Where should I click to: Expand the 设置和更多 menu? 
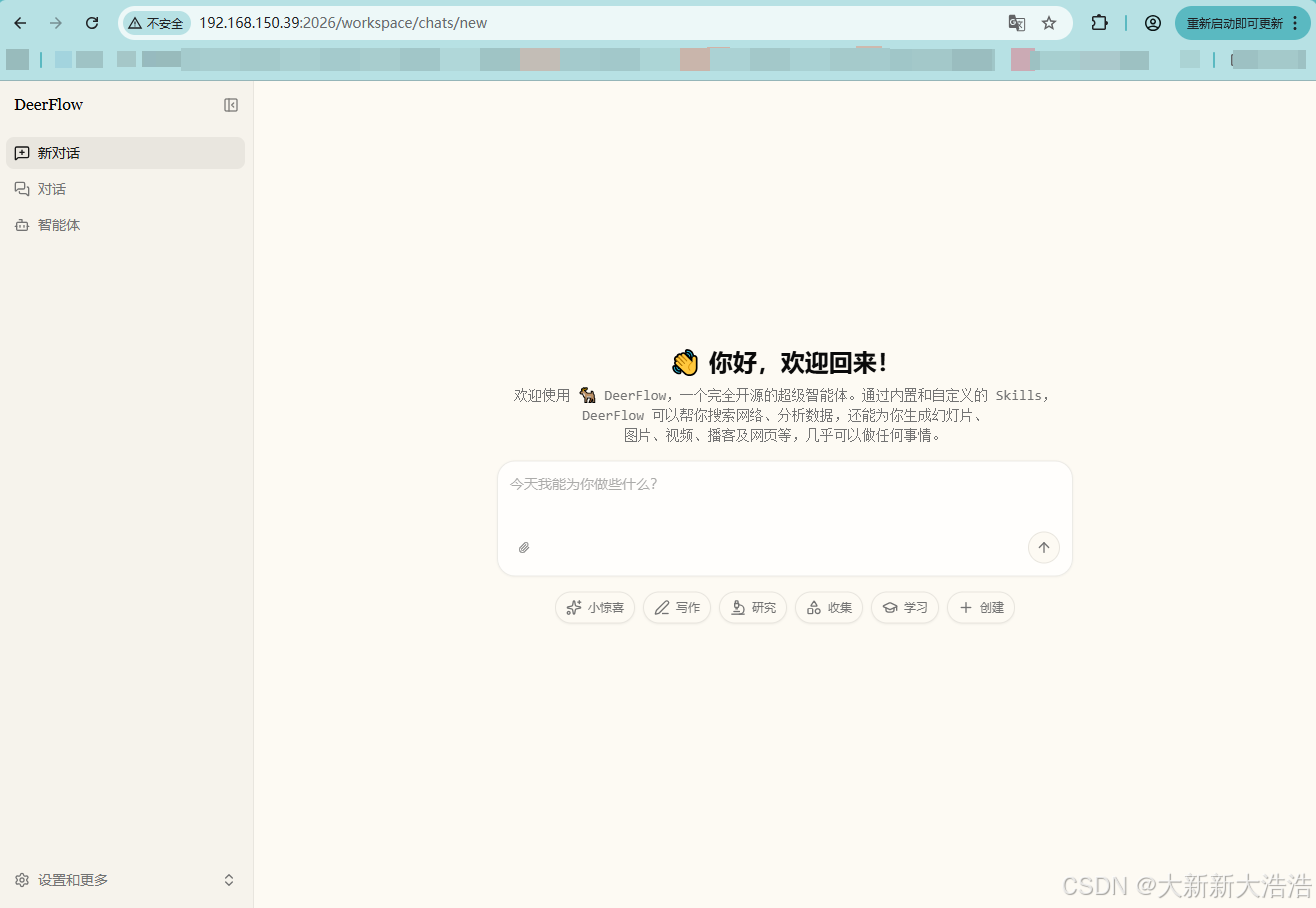click(x=125, y=880)
